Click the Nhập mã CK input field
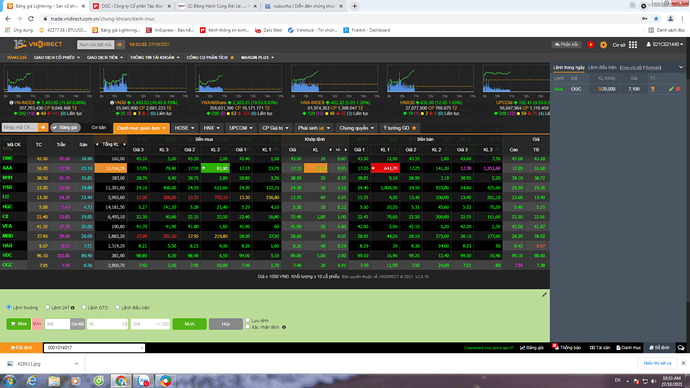 20,127
